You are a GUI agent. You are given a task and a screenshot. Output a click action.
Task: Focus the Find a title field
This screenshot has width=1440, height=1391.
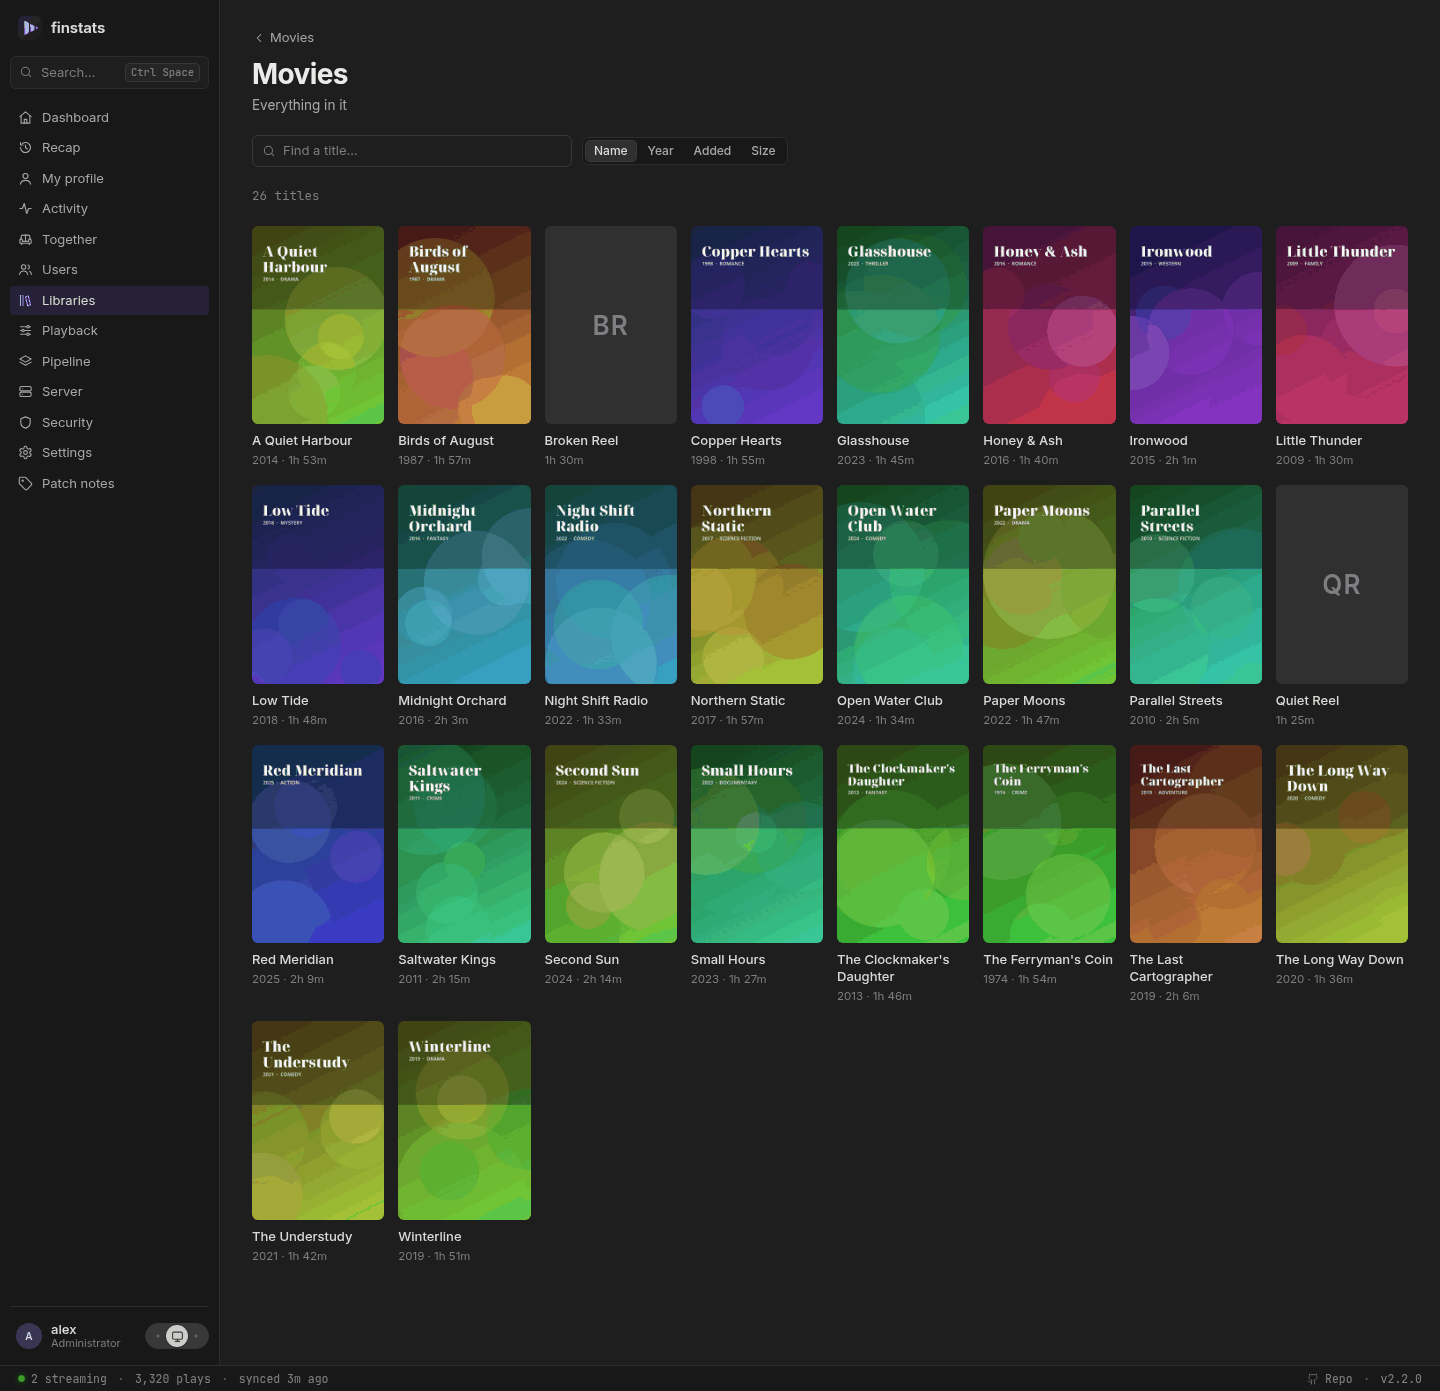(x=412, y=151)
